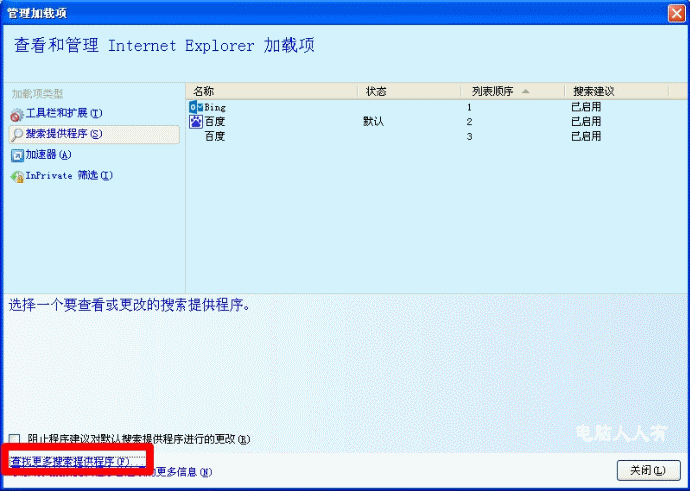Select the Bing row name
The height and width of the screenshot is (491, 690).
point(215,107)
